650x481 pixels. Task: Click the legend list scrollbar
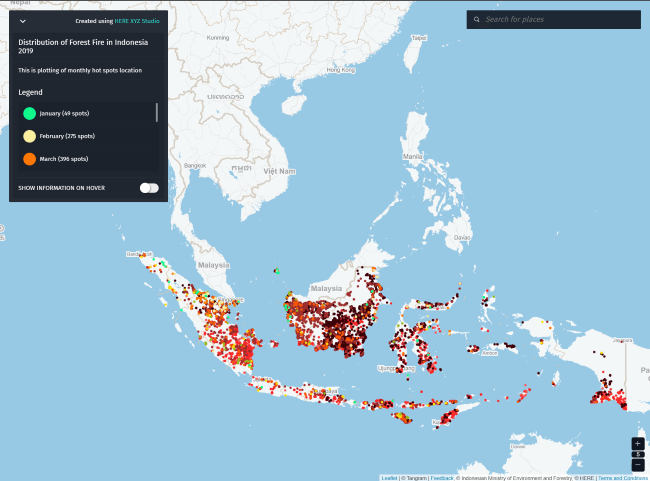[x=157, y=113]
